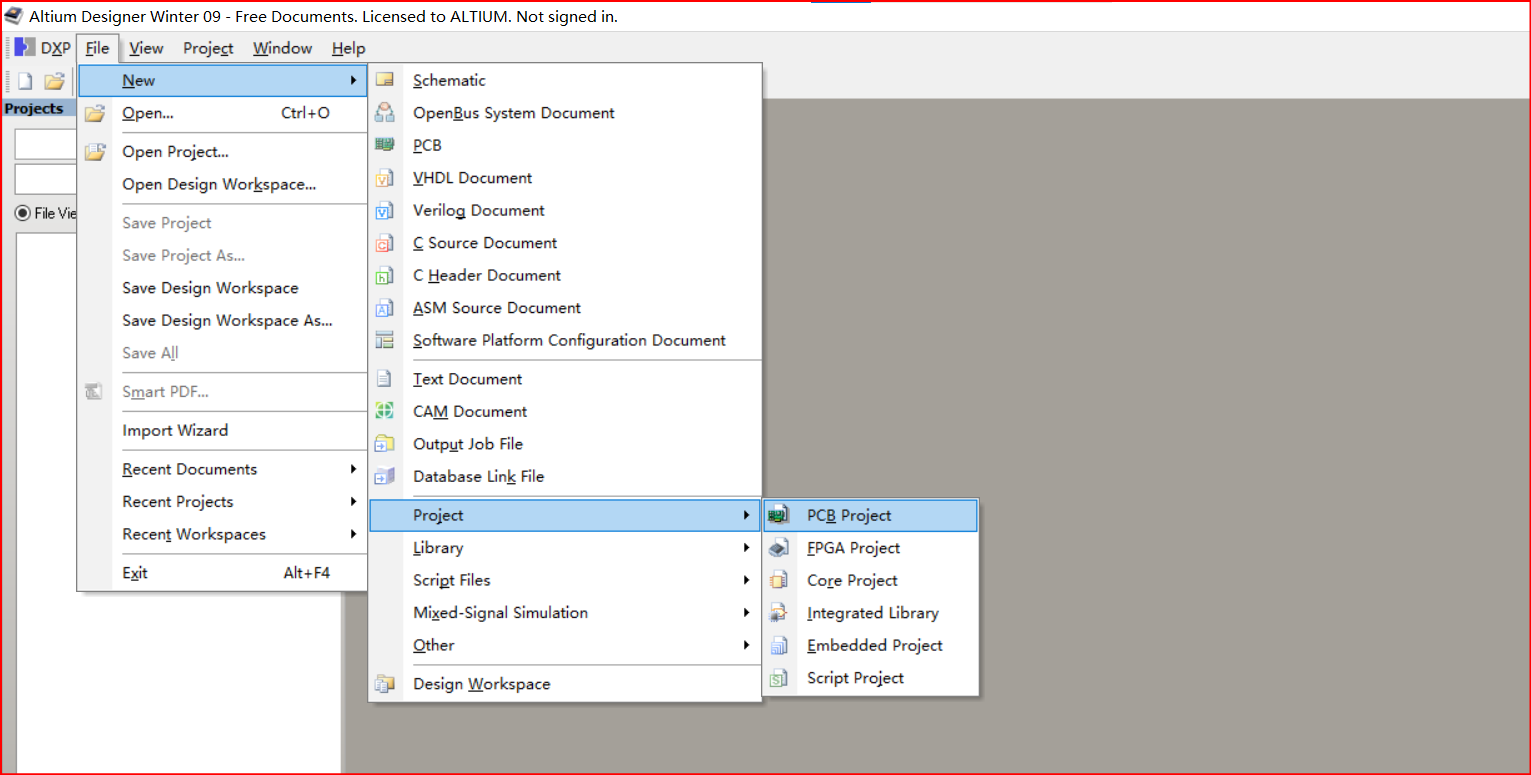Expand the Project submenu entry
The image size is (1531, 775).
pos(565,515)
